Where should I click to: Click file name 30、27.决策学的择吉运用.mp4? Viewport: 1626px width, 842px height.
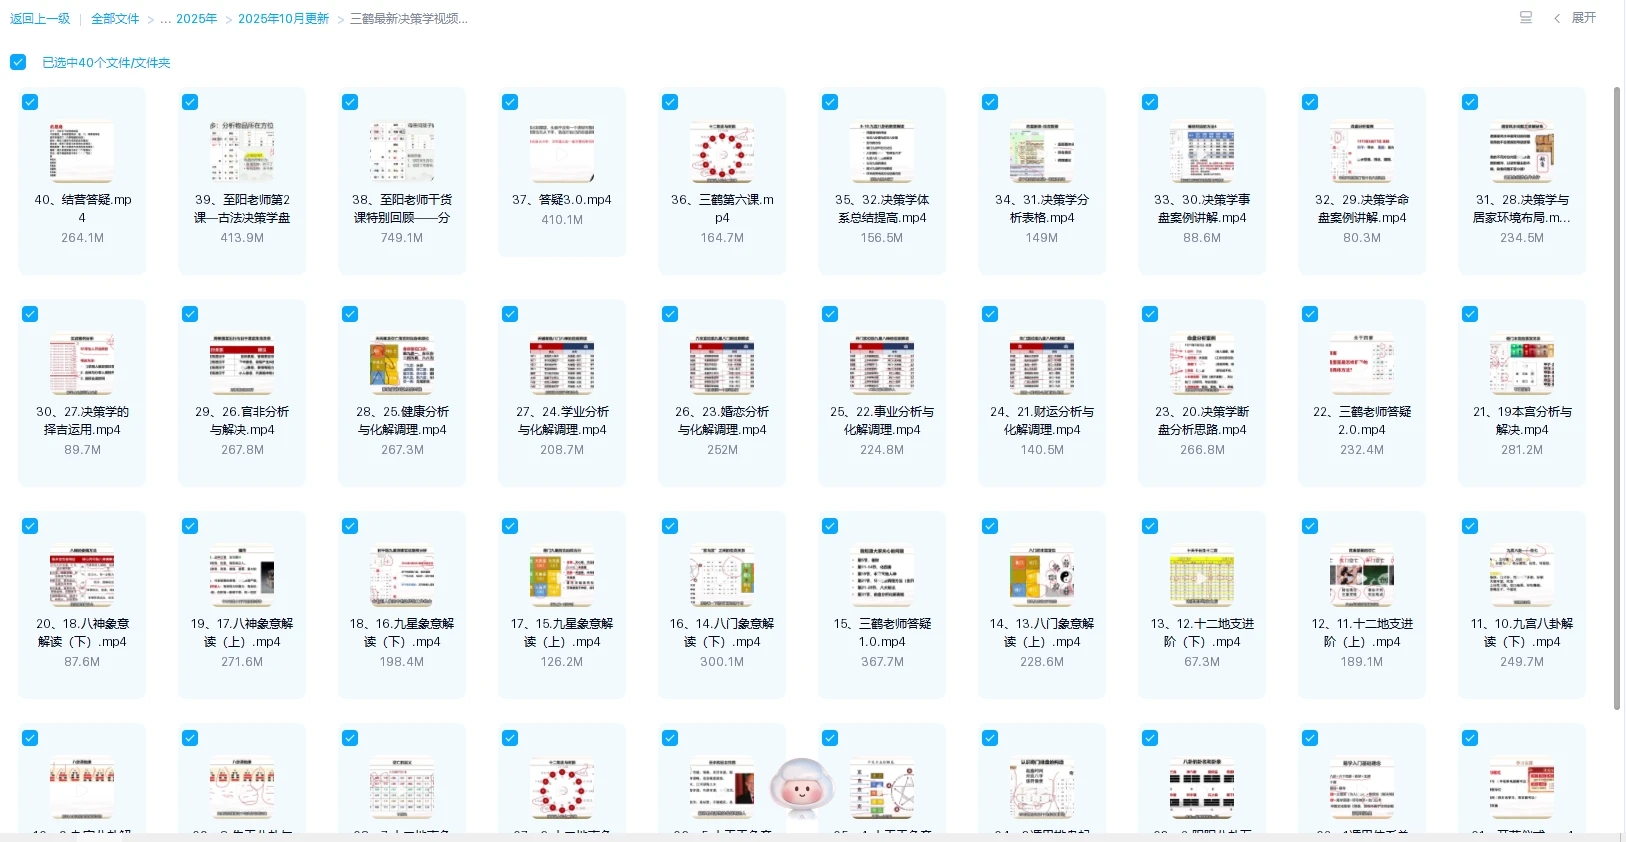82,420
